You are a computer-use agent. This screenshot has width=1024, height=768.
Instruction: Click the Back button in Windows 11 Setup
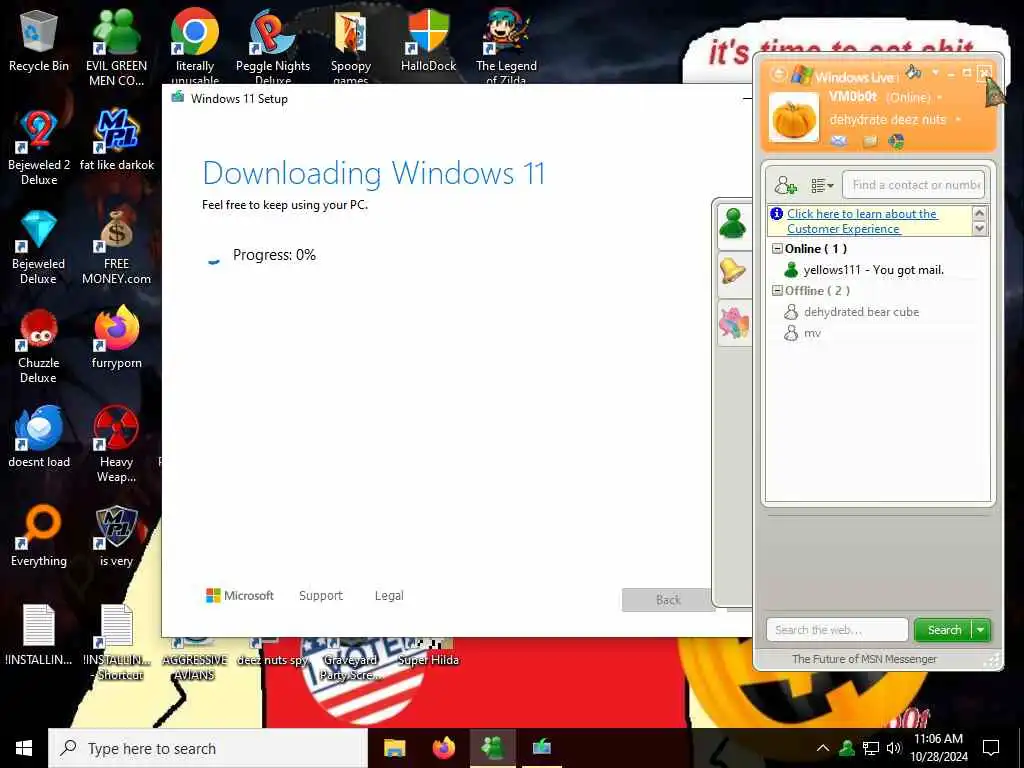667,600
